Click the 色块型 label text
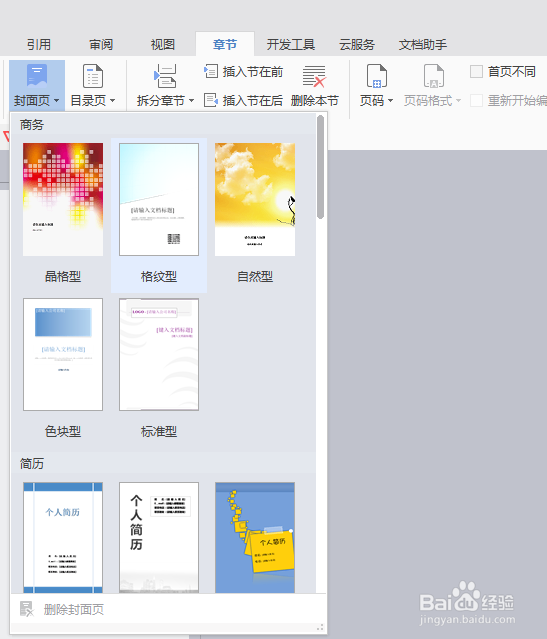This screenshot has height=639, width=547. pyautogui.click(x=63, y=431)
